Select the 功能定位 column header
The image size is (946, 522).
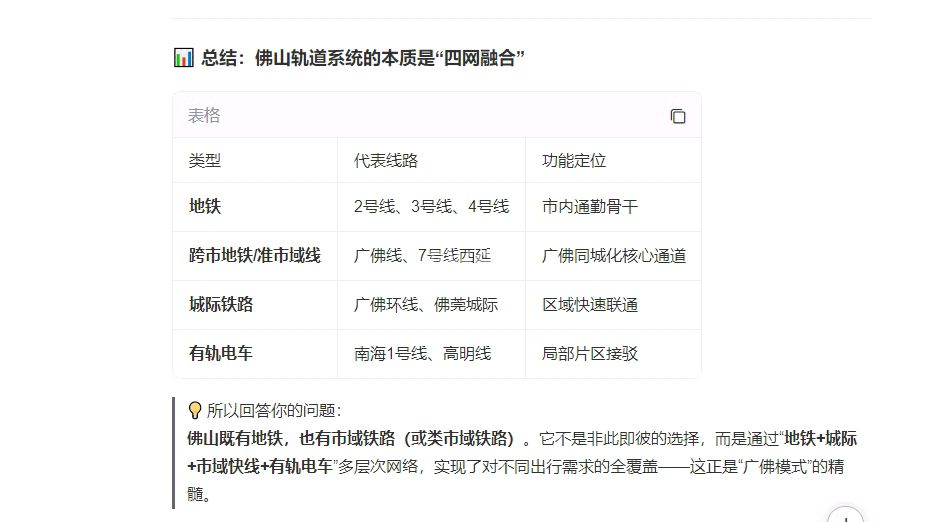[x=574, y=161]
